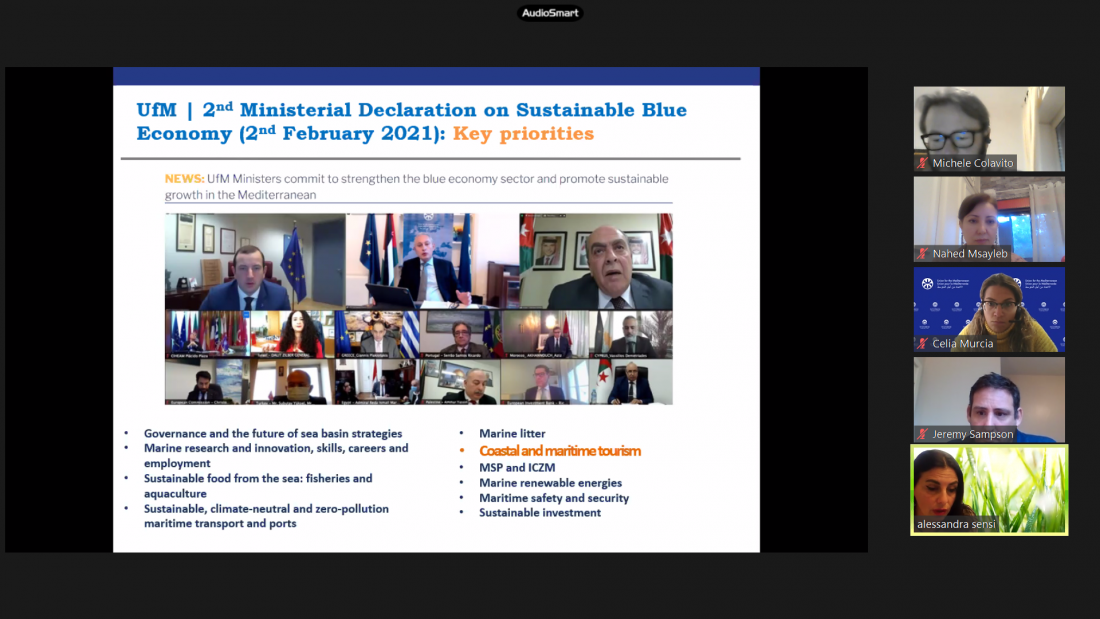Click the MSP and ICZM bullet point

point(517,468)
